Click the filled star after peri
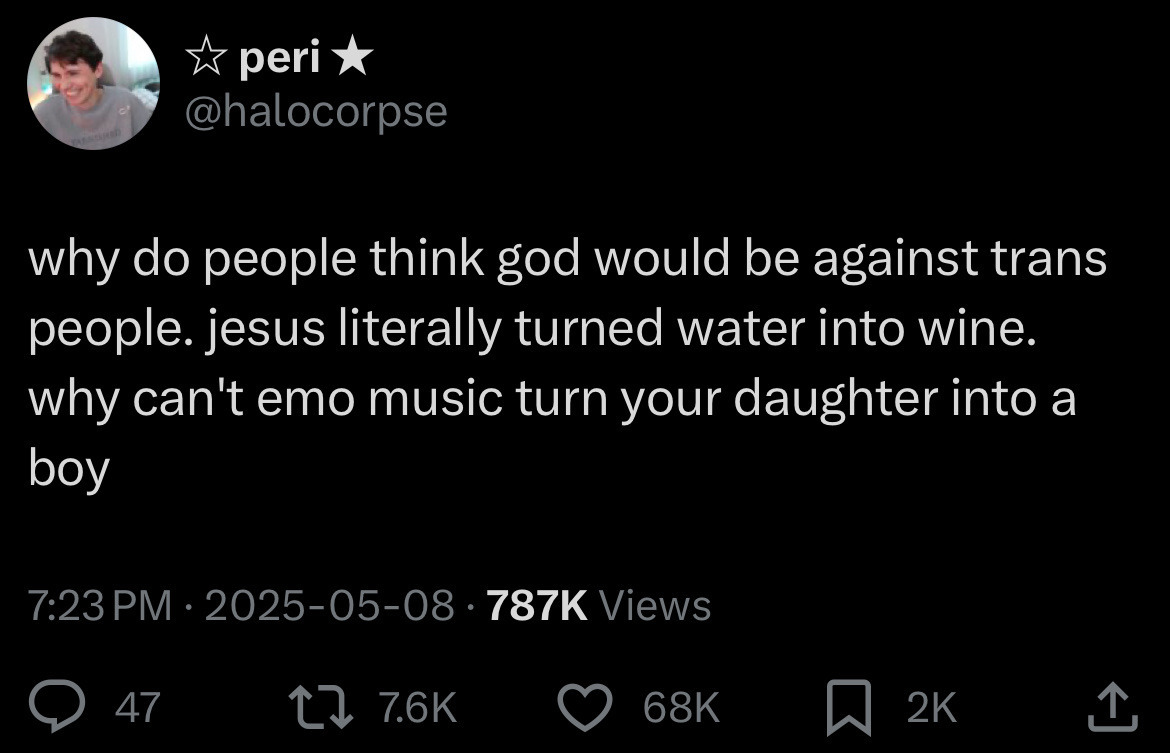This screenshot has height=753, width=1170. click(353, 57)
